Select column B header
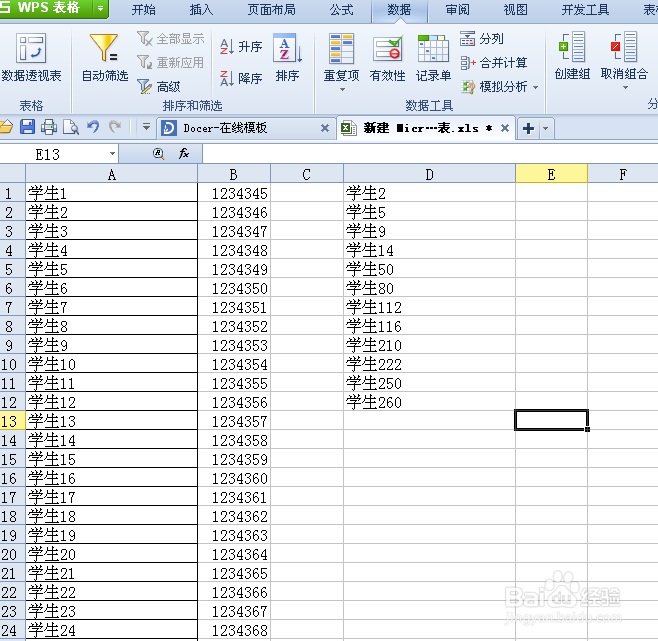The width and height of the screenshot is (658, 641). click(x=234, y=174)
